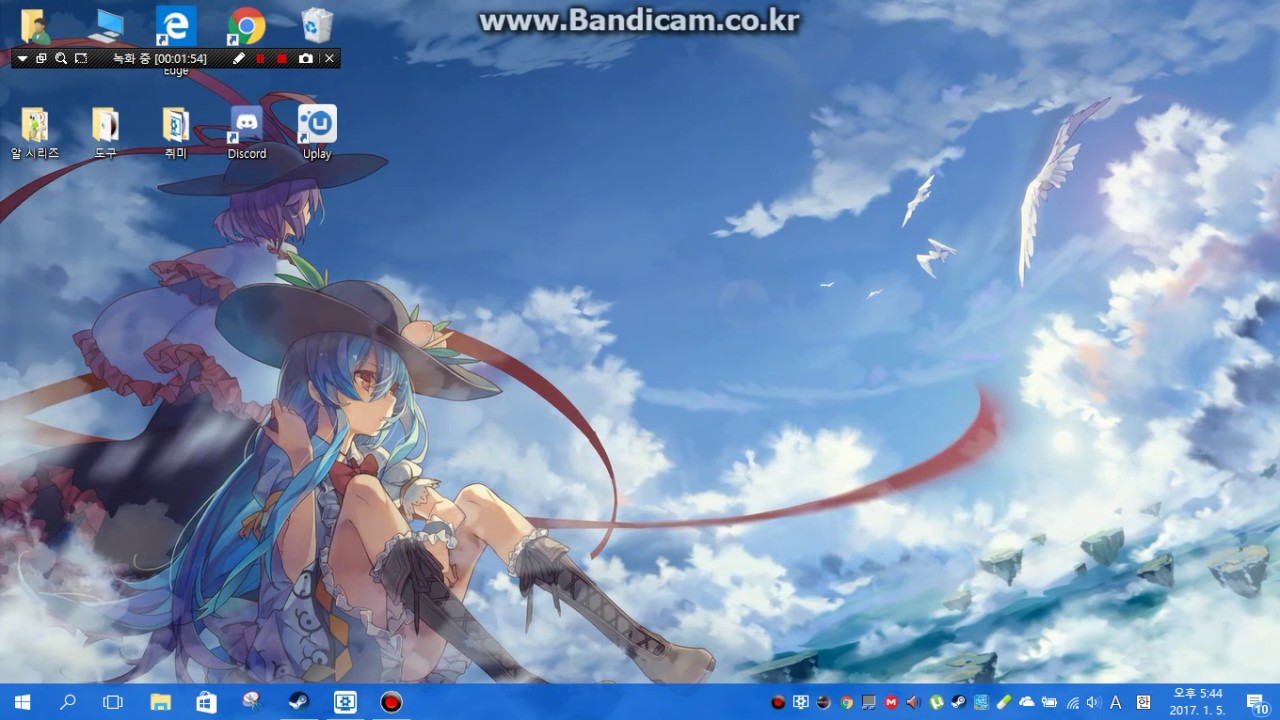The width and height of the screenshot is (1280, 720).
Task: Select the Uplay desktop shortcut
Action: pos(317,133)
